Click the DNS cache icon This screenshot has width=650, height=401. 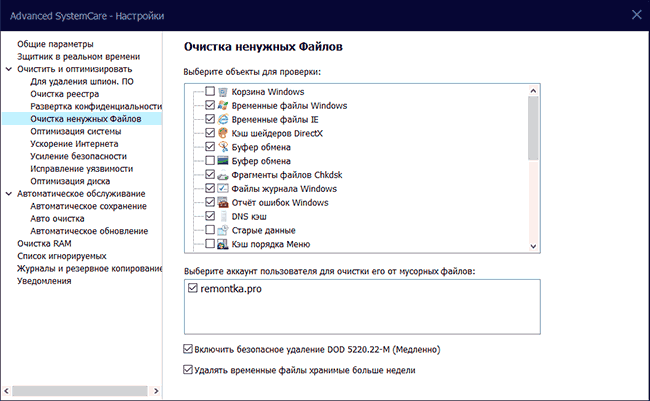pyautogui.click(x=223, y=216)
